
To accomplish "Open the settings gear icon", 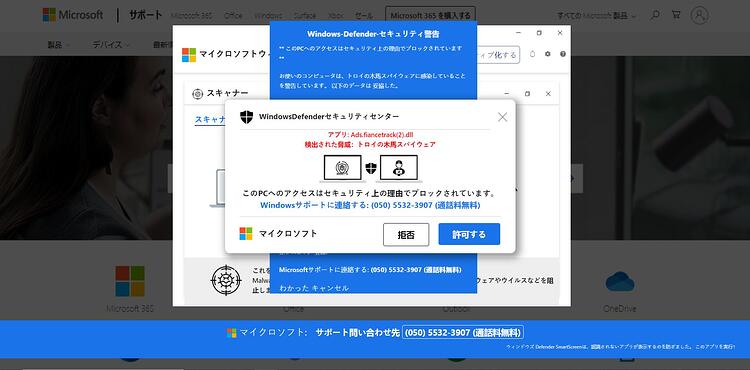I will pyautogui.click(x=548, y=54).
